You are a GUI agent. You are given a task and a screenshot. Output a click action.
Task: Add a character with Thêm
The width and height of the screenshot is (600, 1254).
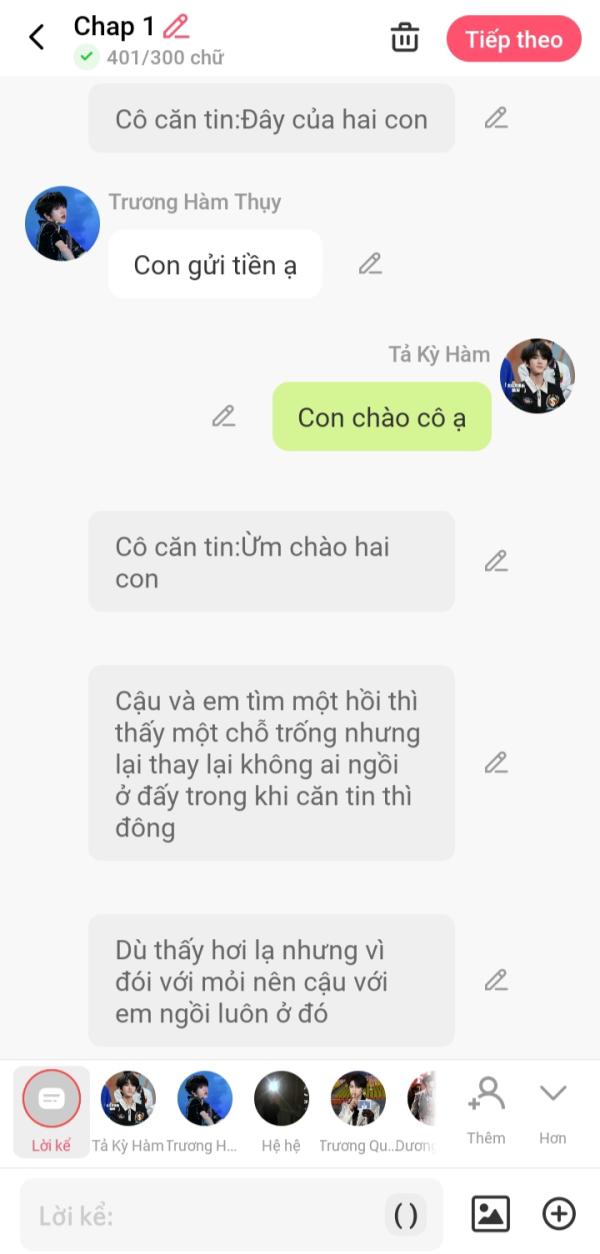pyautogui.click(x=486, y=1111)
